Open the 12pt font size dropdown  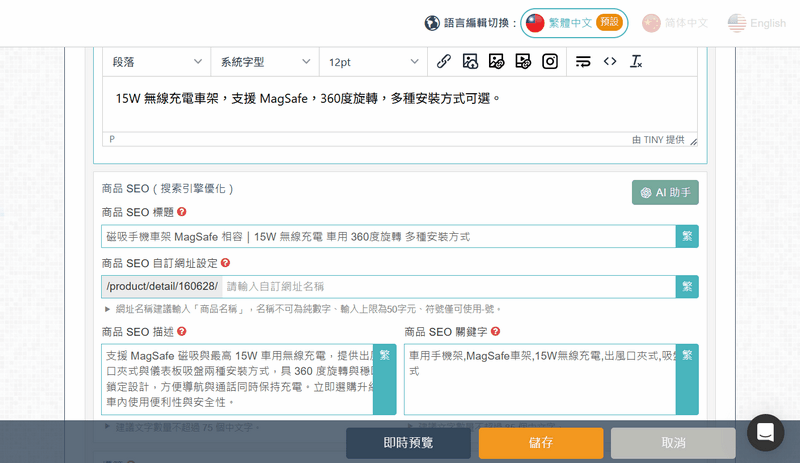[373, 62]
